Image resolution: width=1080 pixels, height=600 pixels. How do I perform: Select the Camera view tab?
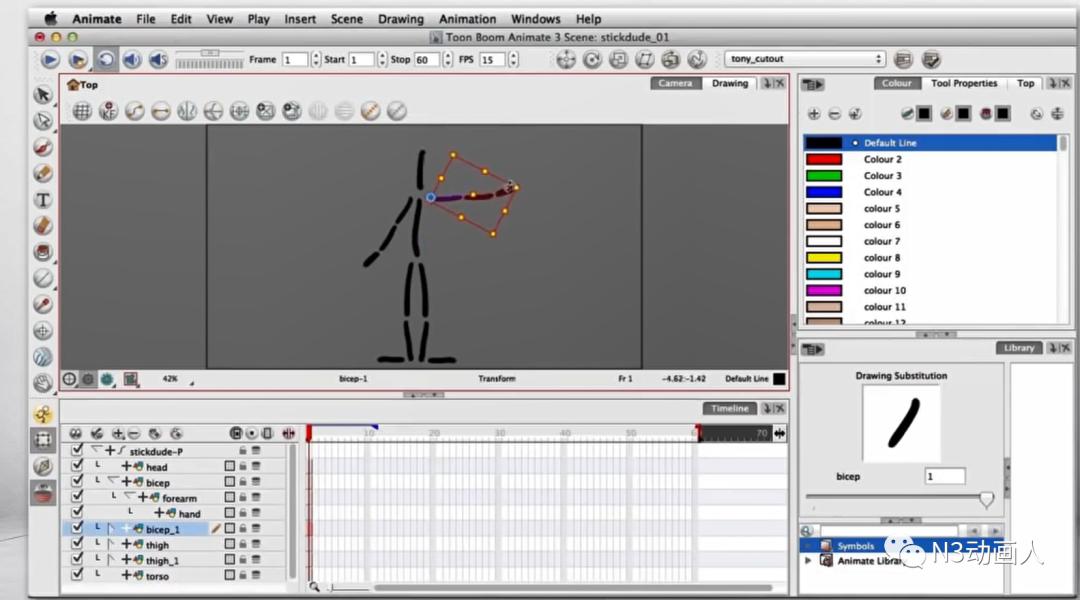pyautogui.click(x=675, y=83)
